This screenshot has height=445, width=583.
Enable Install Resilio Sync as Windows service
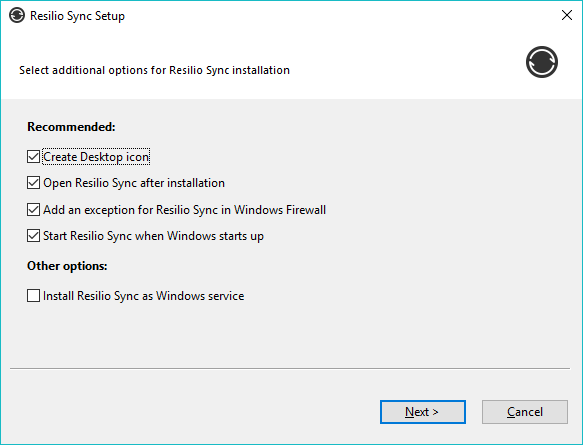pyautogui.click(x=33, y=296)
